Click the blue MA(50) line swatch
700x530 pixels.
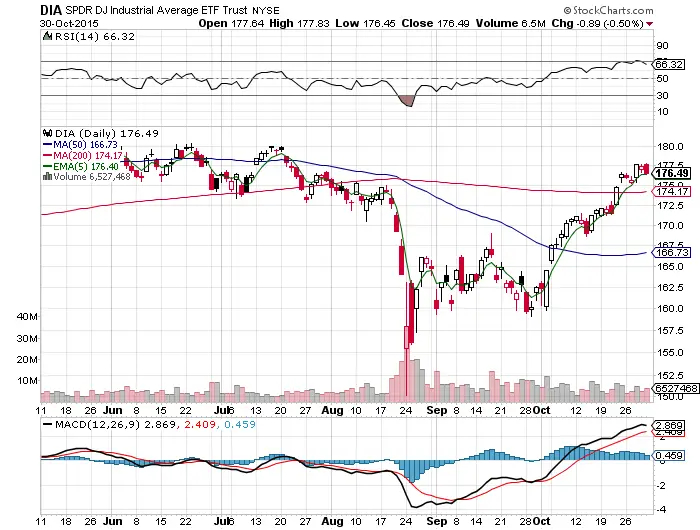point(47,145)
